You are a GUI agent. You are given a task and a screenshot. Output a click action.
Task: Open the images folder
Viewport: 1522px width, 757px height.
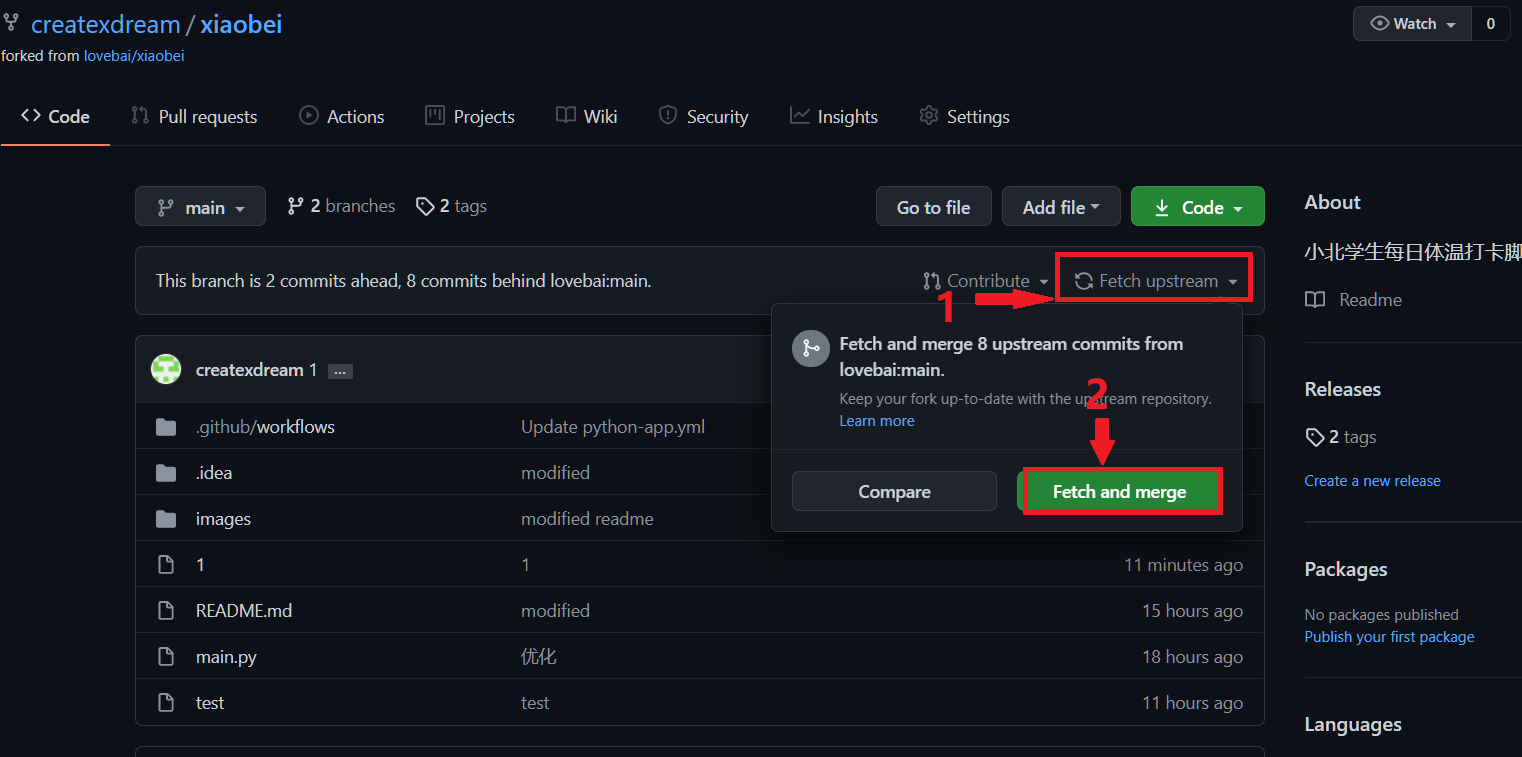pos(223,519)
